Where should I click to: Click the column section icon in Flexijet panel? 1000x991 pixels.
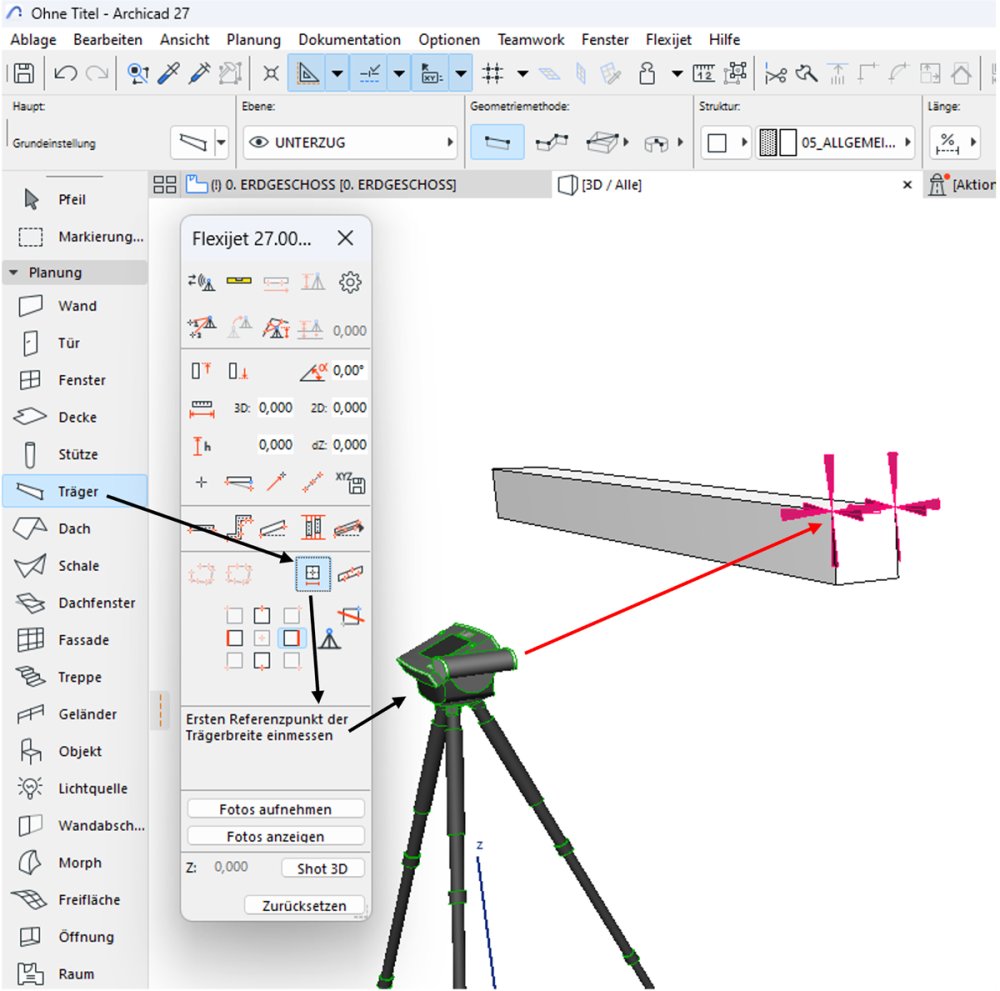coord(312,527)
